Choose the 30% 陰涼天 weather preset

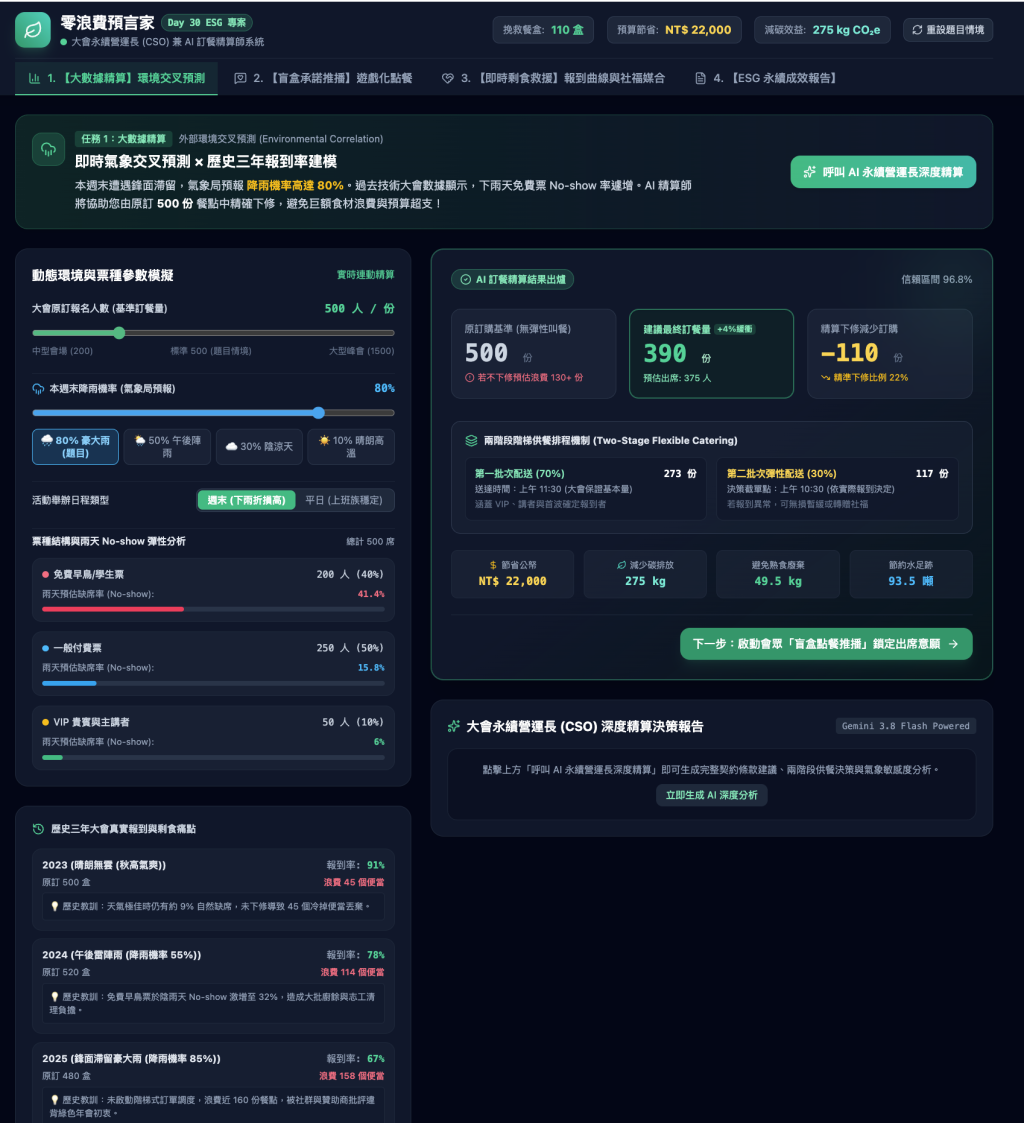(259, 447)
